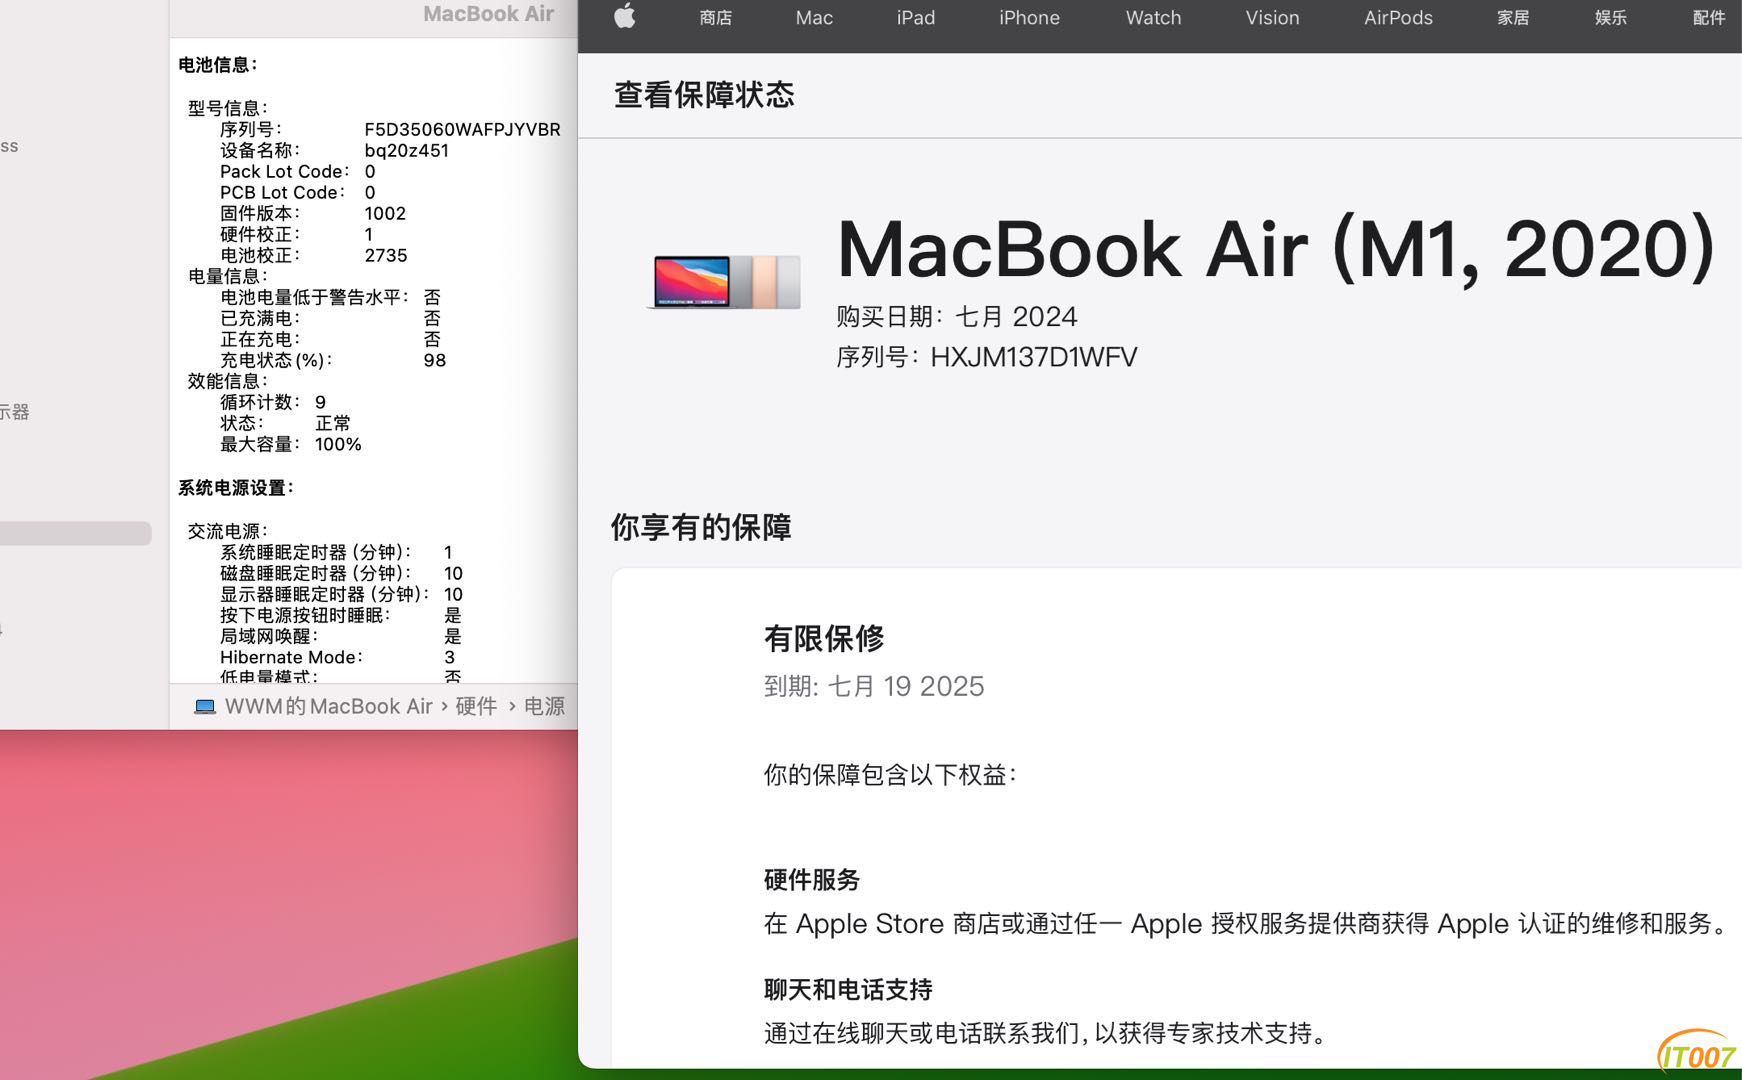Click the MacBook Air window title
The width and height of the screenshot is (1742, 1080).
pyautogui.click(x=488, y=14)
